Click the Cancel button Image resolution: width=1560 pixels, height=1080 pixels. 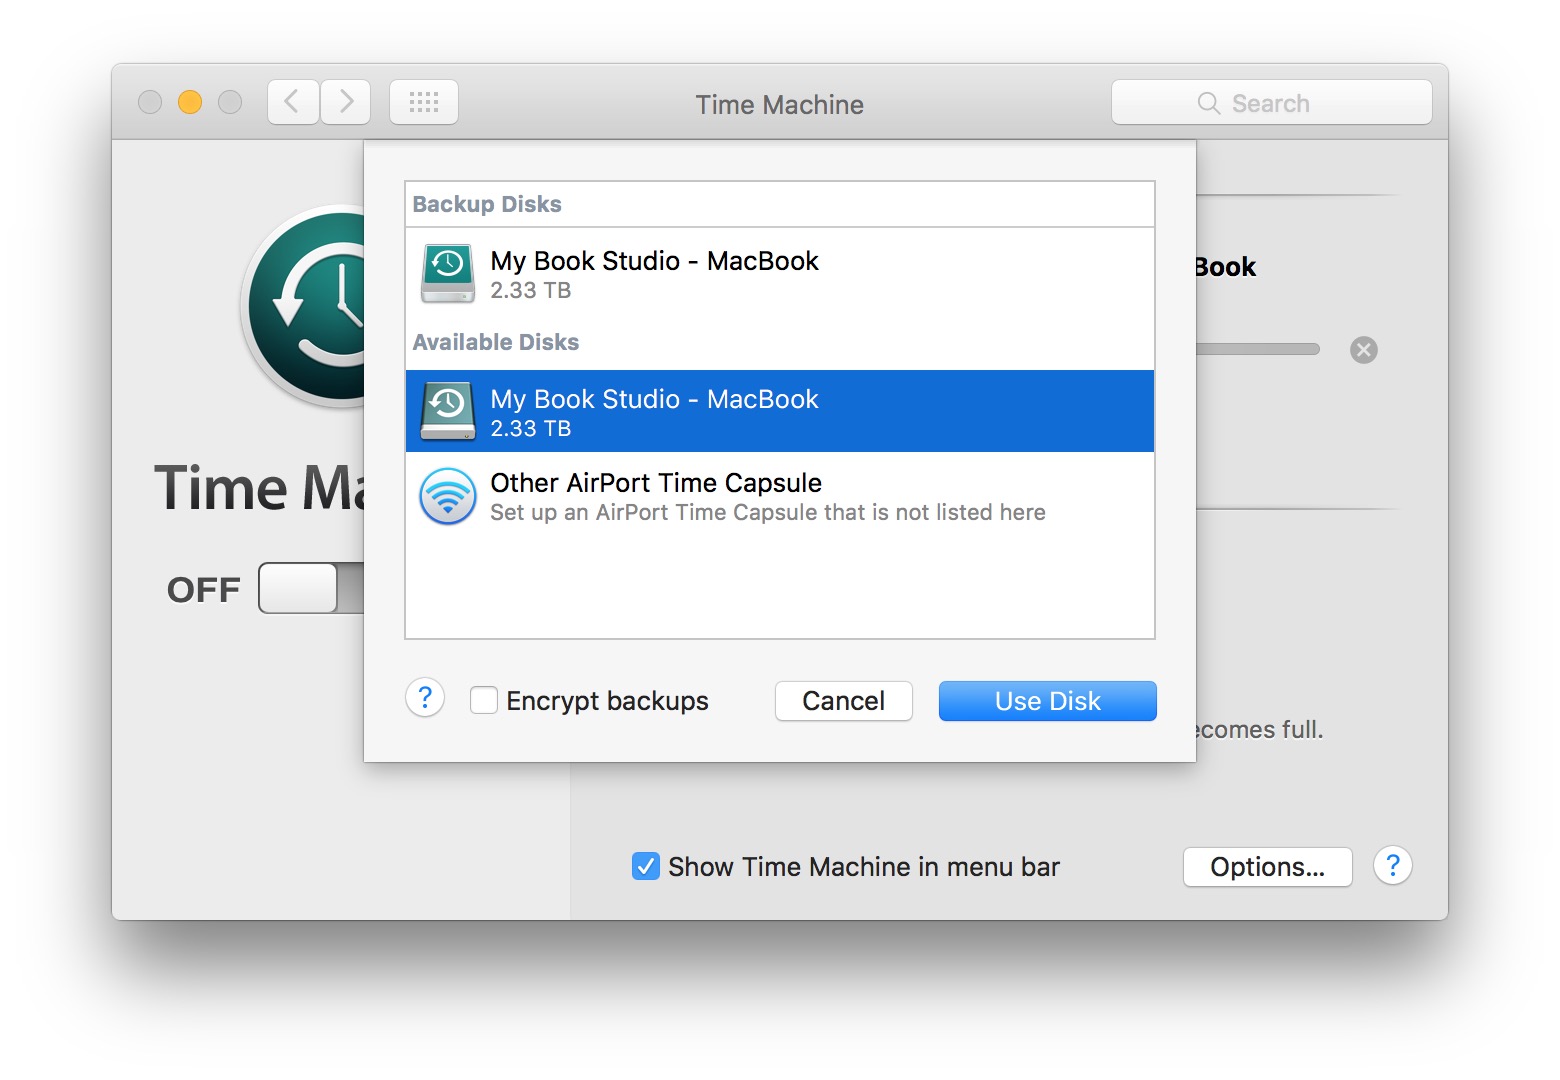coord(844,701)
